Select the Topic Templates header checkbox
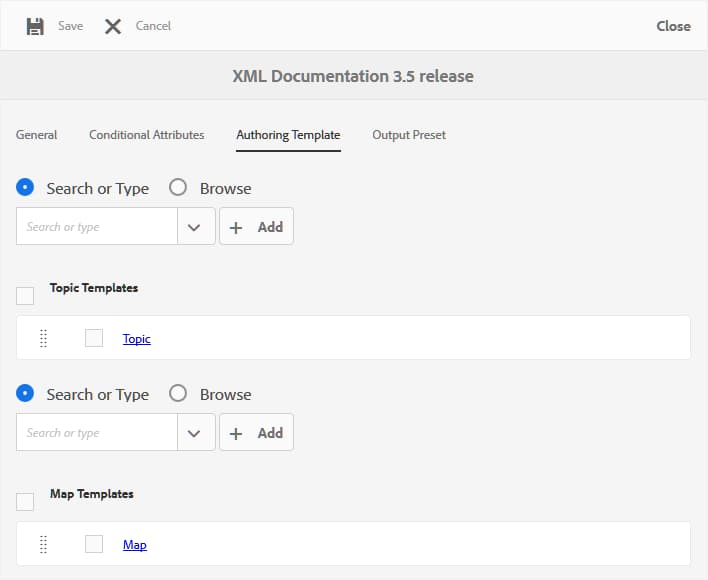The width and height of the screenshot is (708, 580). coord(25,295)
